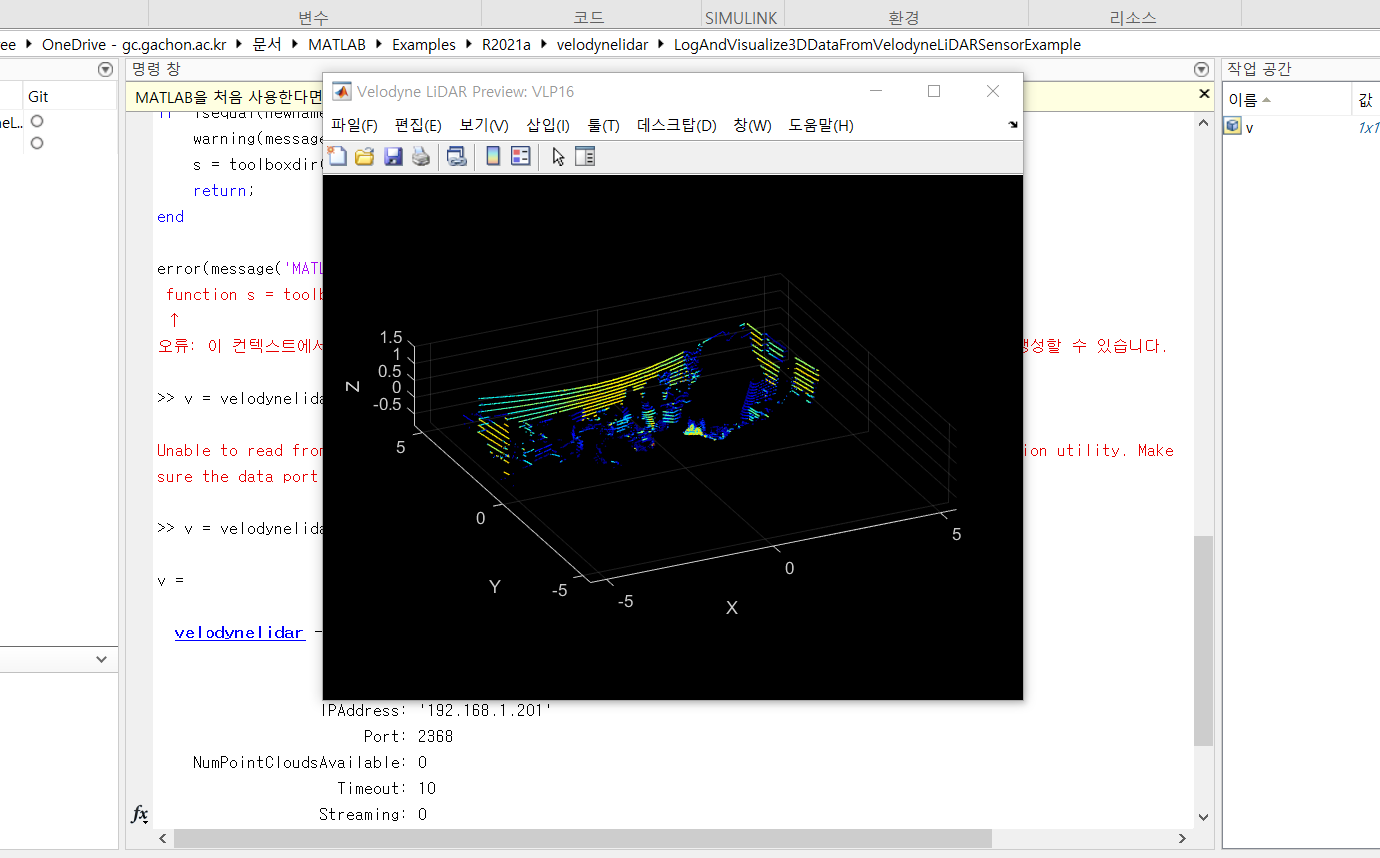Open the 편집(E) menu in figure window
Viewport: 1380px width, 858px height.
click(418, 125)
